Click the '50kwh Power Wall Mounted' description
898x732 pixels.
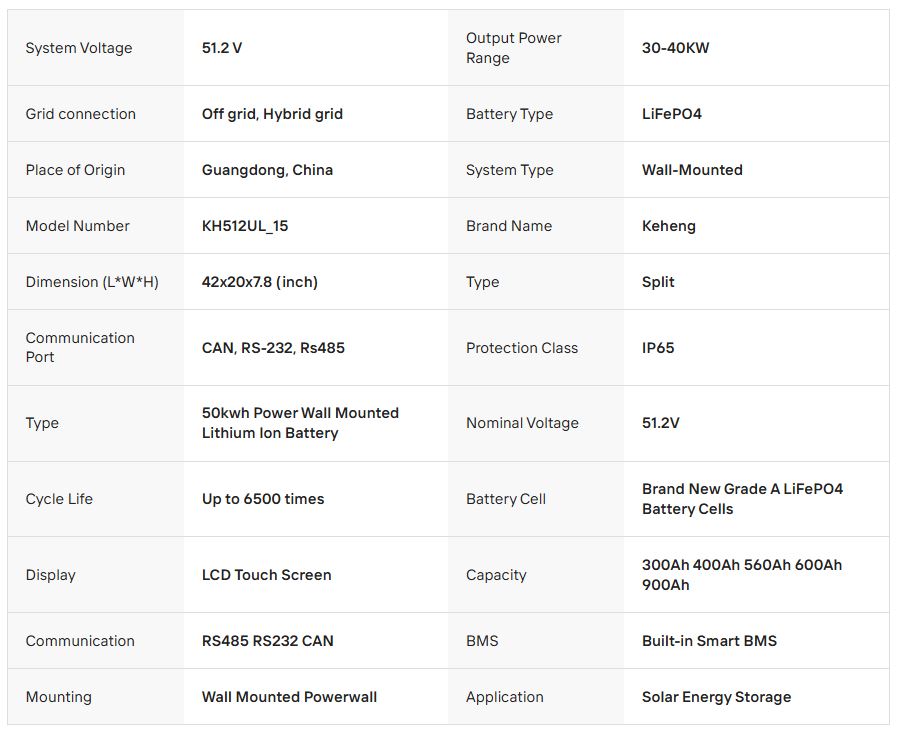point(300,413)
